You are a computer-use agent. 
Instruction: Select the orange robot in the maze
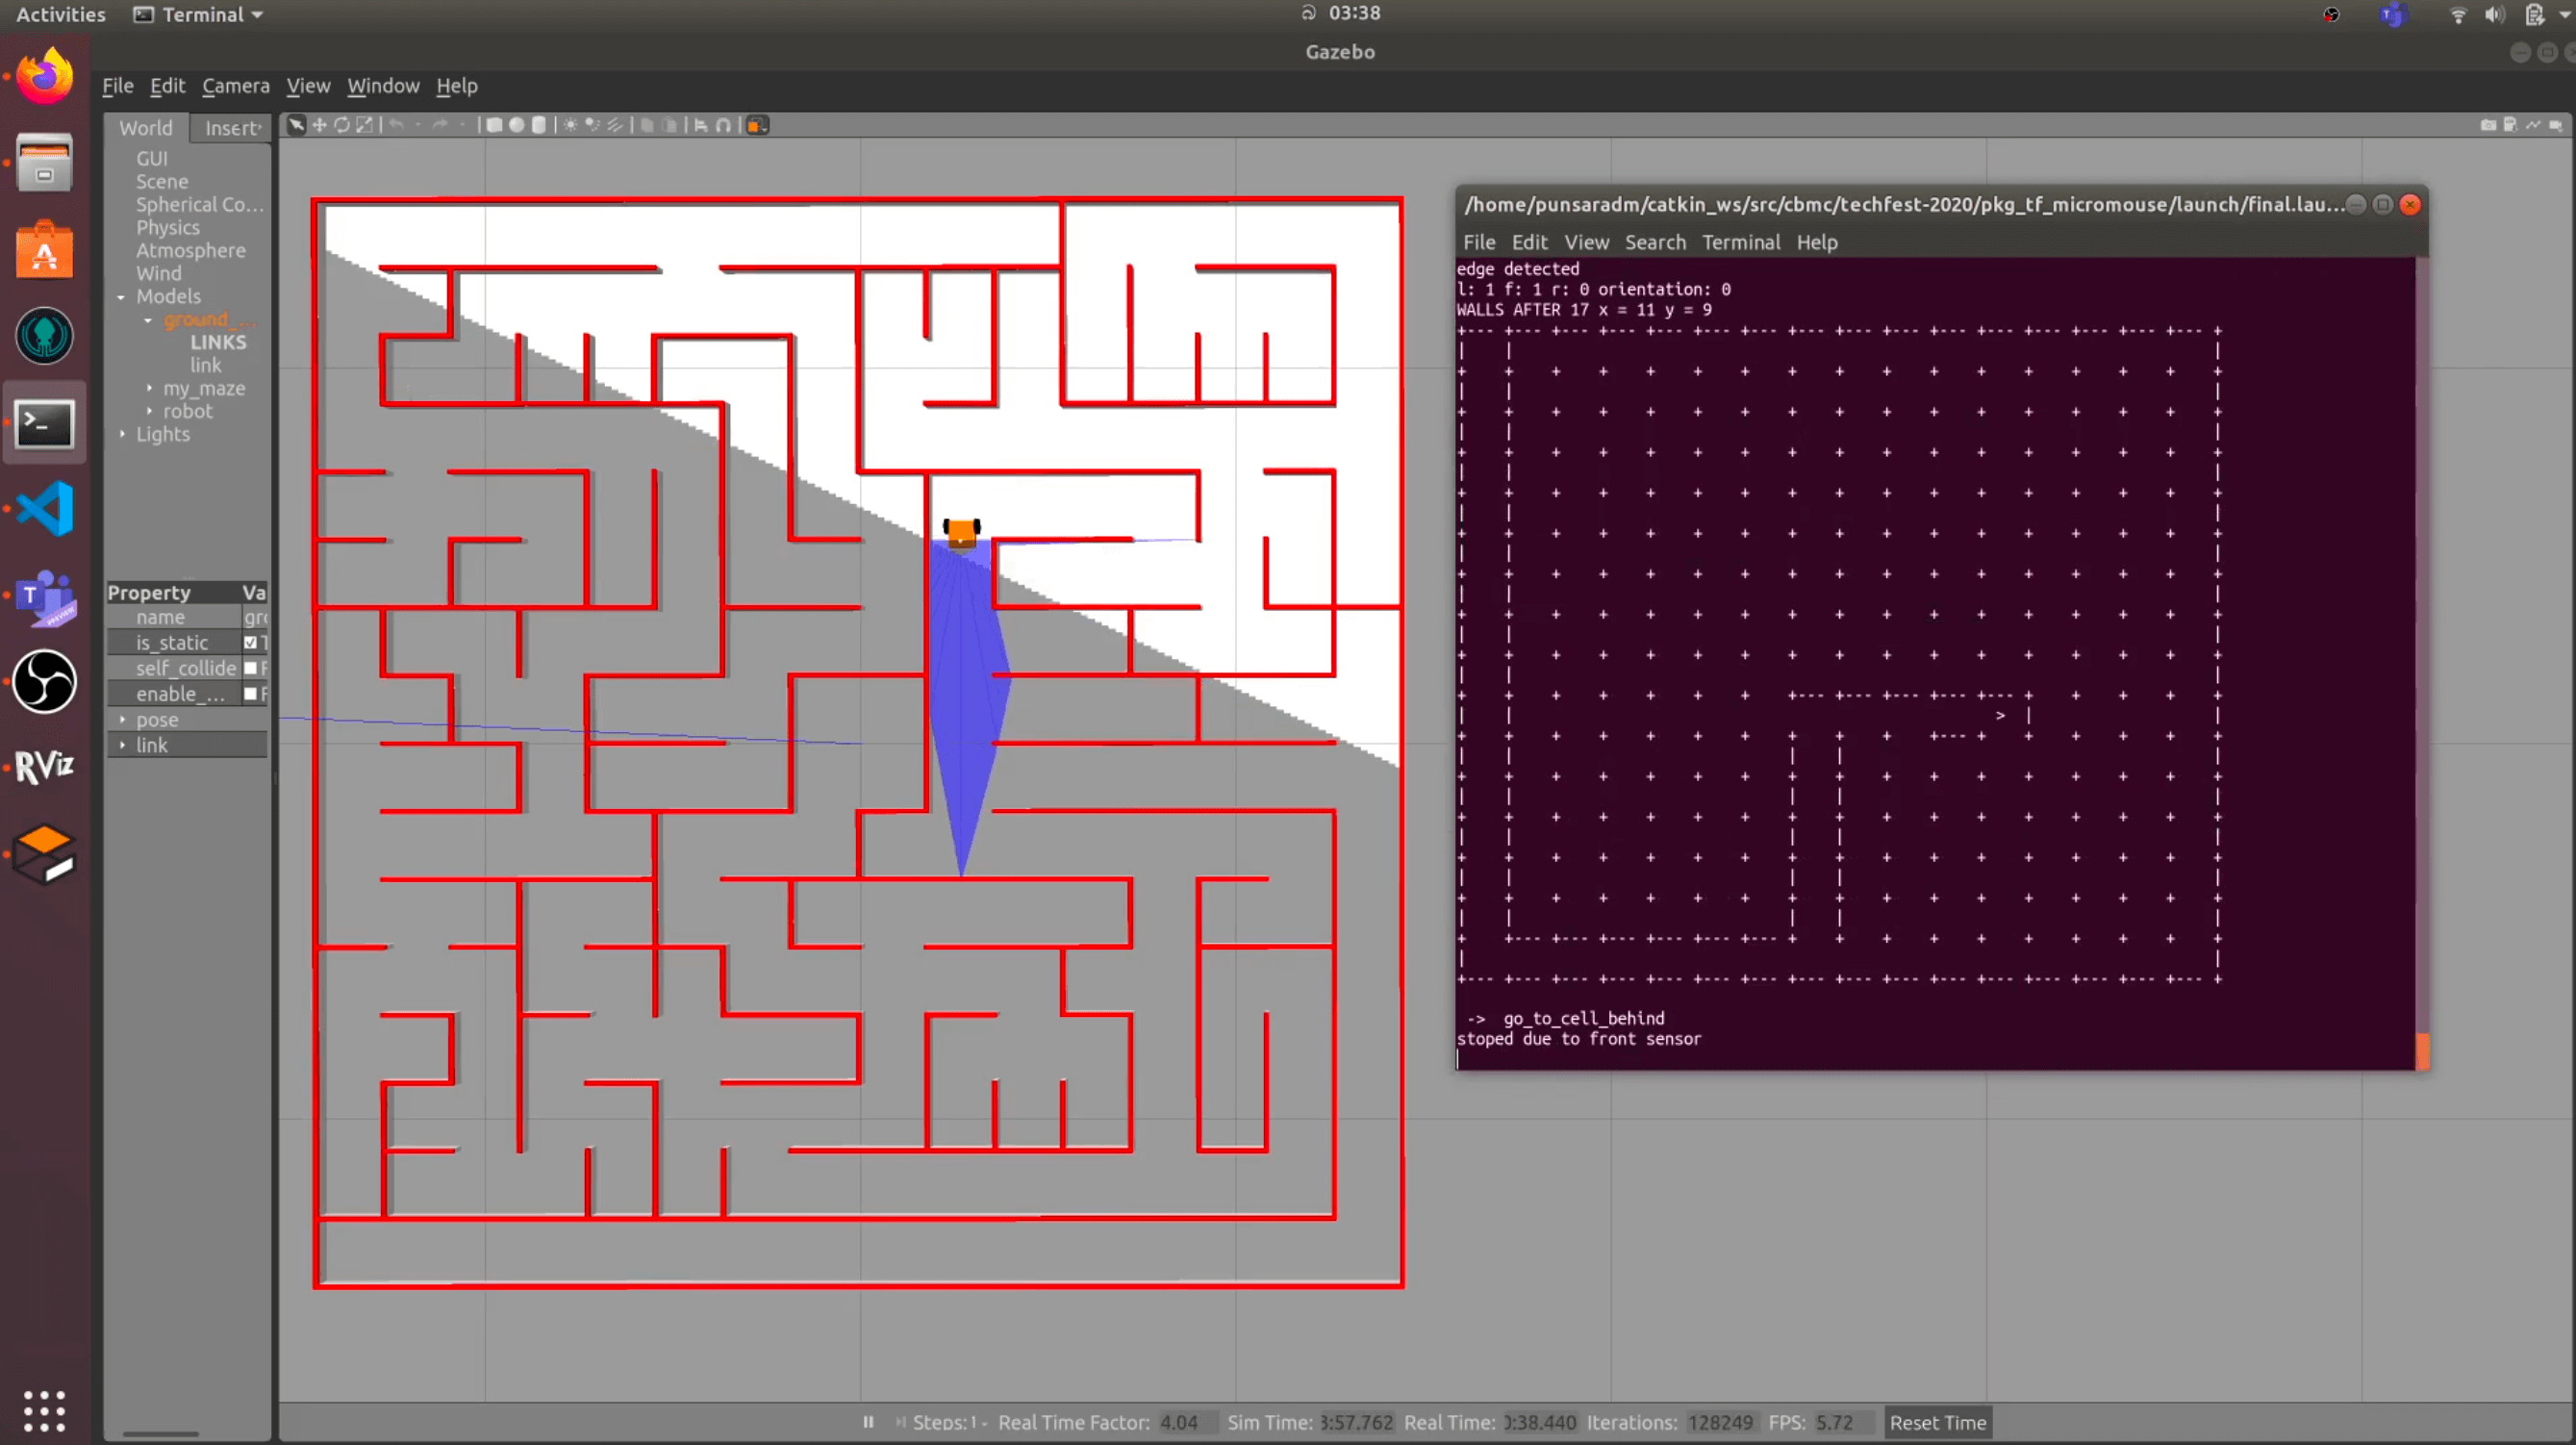click(961, 532)
